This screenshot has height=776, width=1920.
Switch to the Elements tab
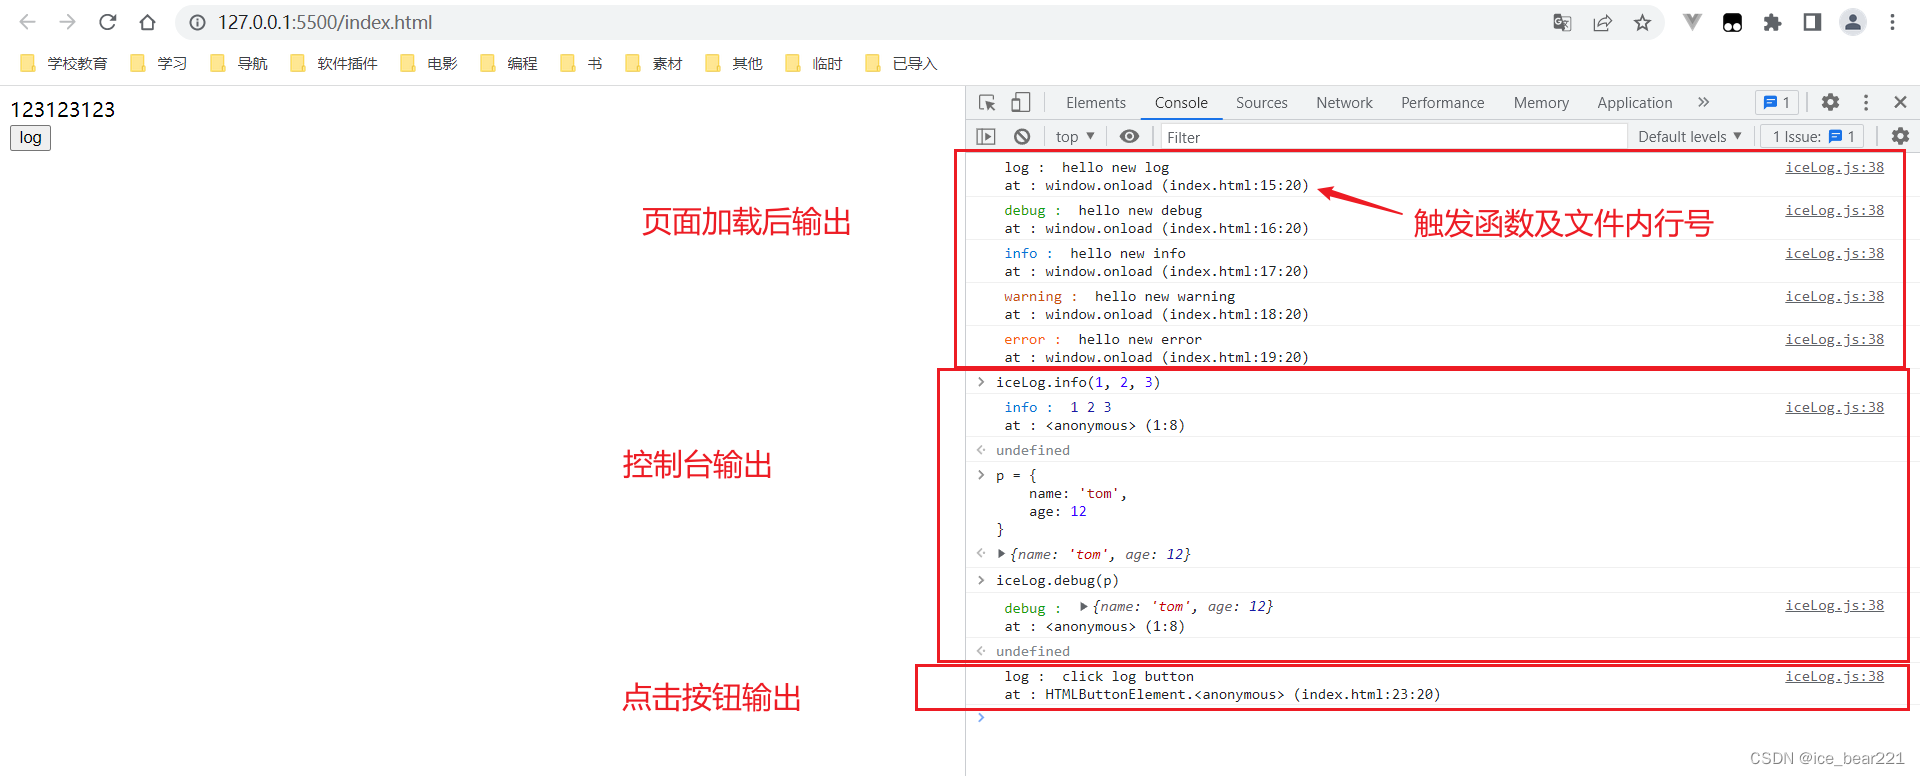1095,102
